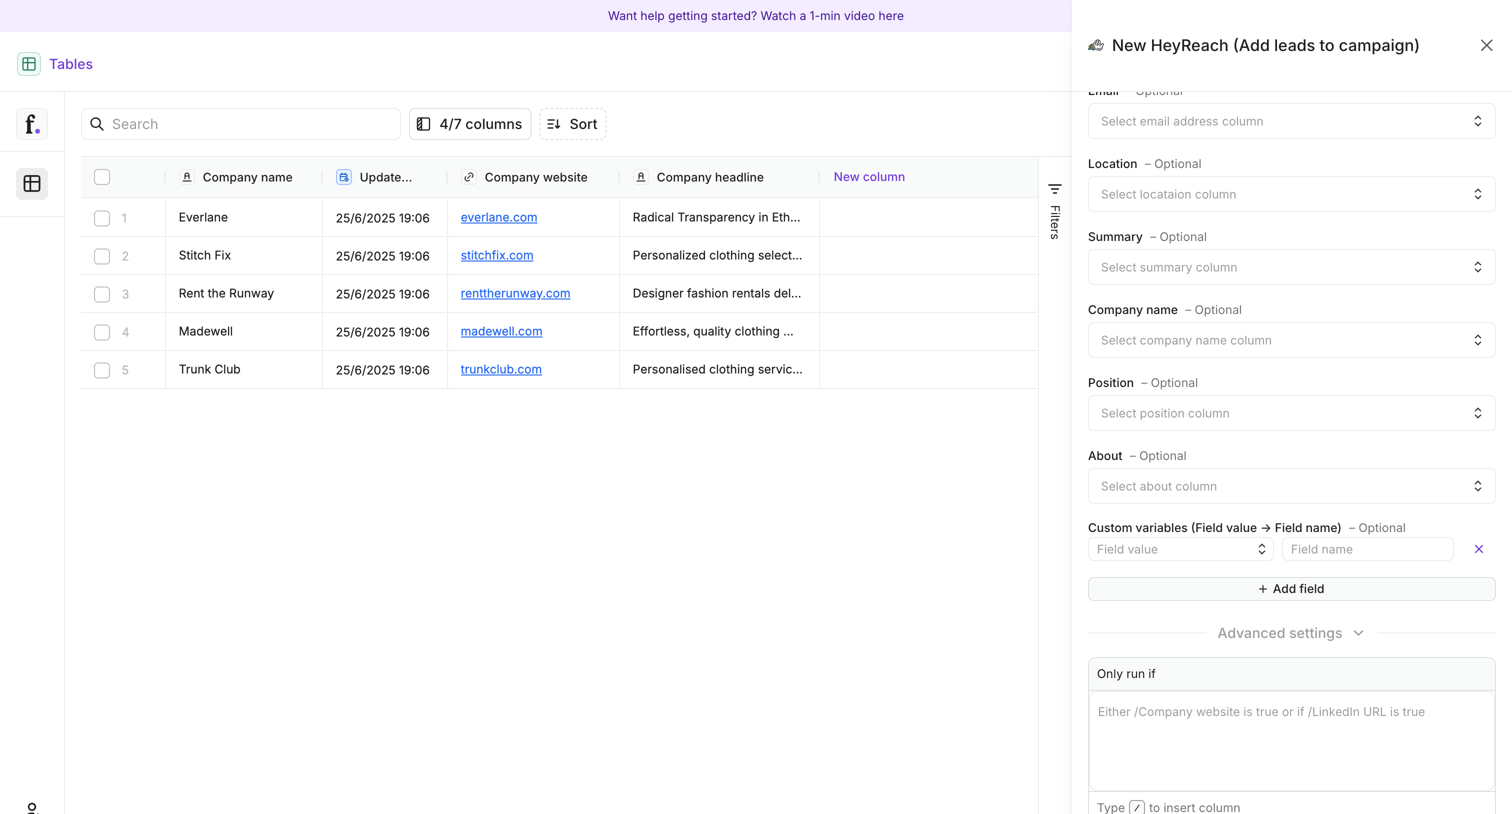Click the Effortless, quality clothing headline cell

click(x=719, y=331)
